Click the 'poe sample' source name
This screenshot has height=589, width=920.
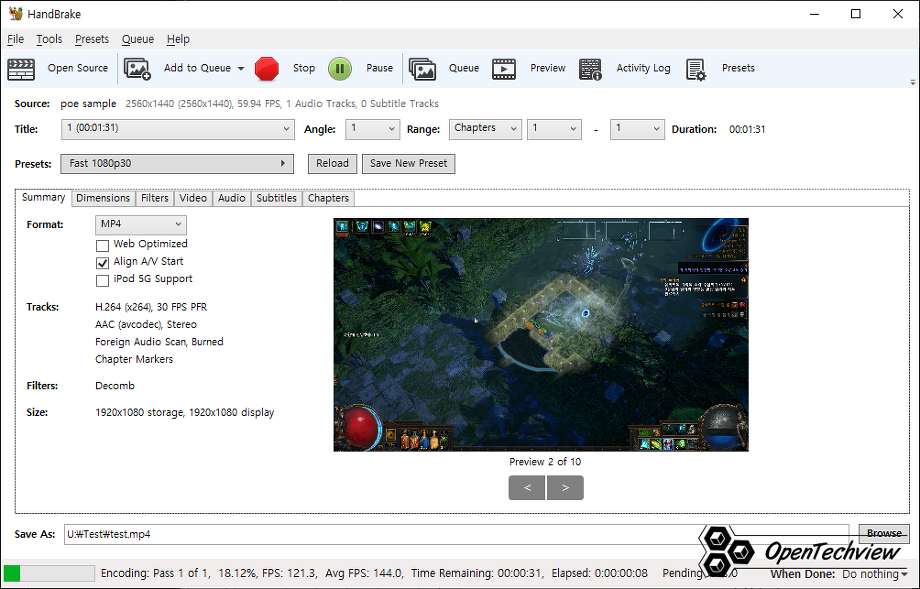[x=88, y=104]
